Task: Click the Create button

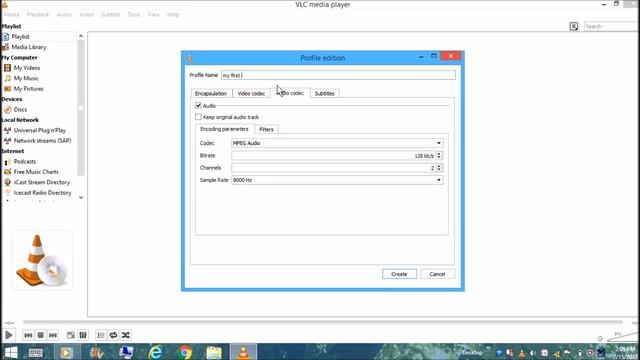Action: point(399,274)
